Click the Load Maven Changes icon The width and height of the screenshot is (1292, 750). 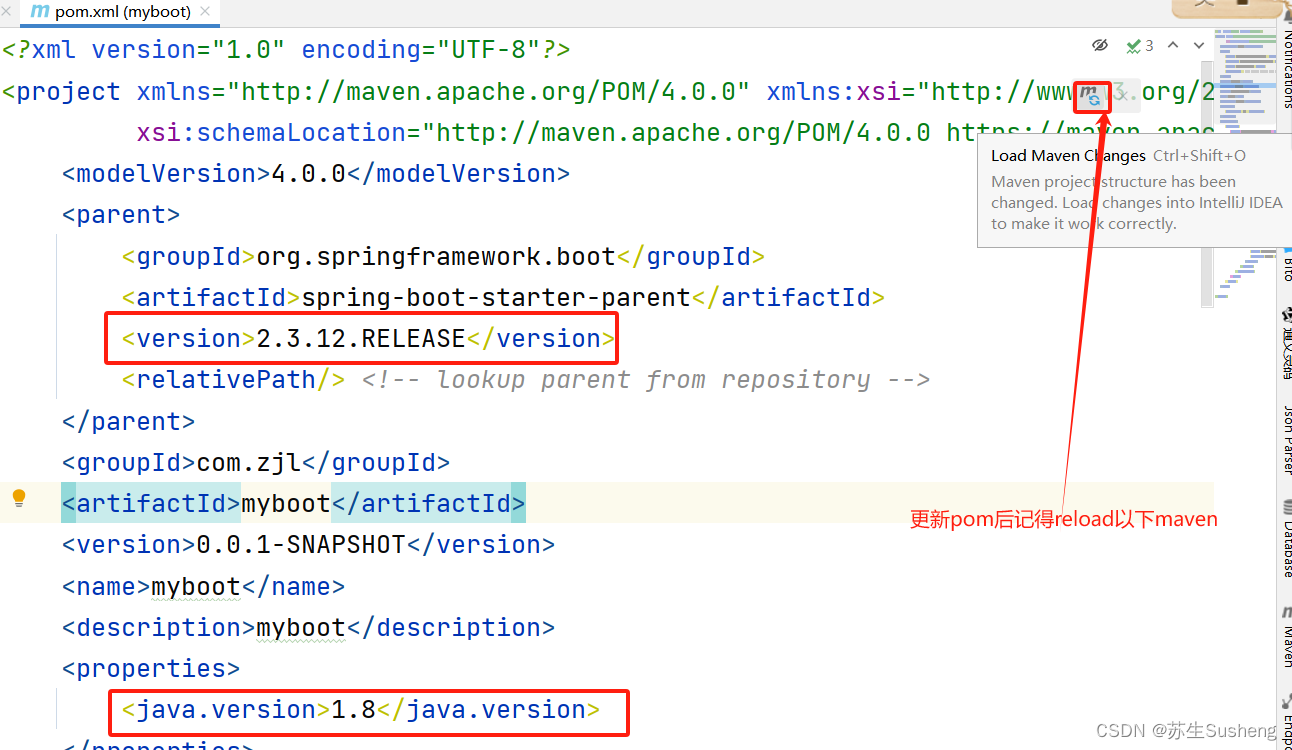pos(1091,95)
